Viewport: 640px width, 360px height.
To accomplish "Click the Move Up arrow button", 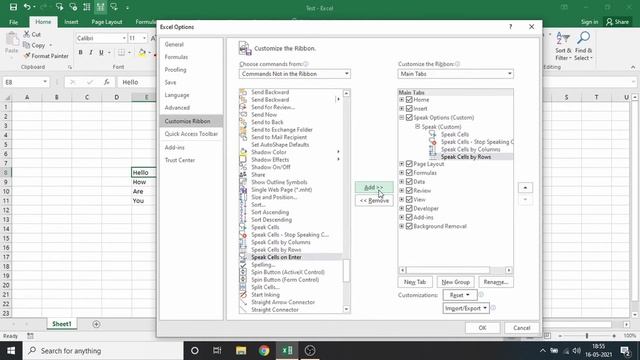I will click(x=525, y=188).
